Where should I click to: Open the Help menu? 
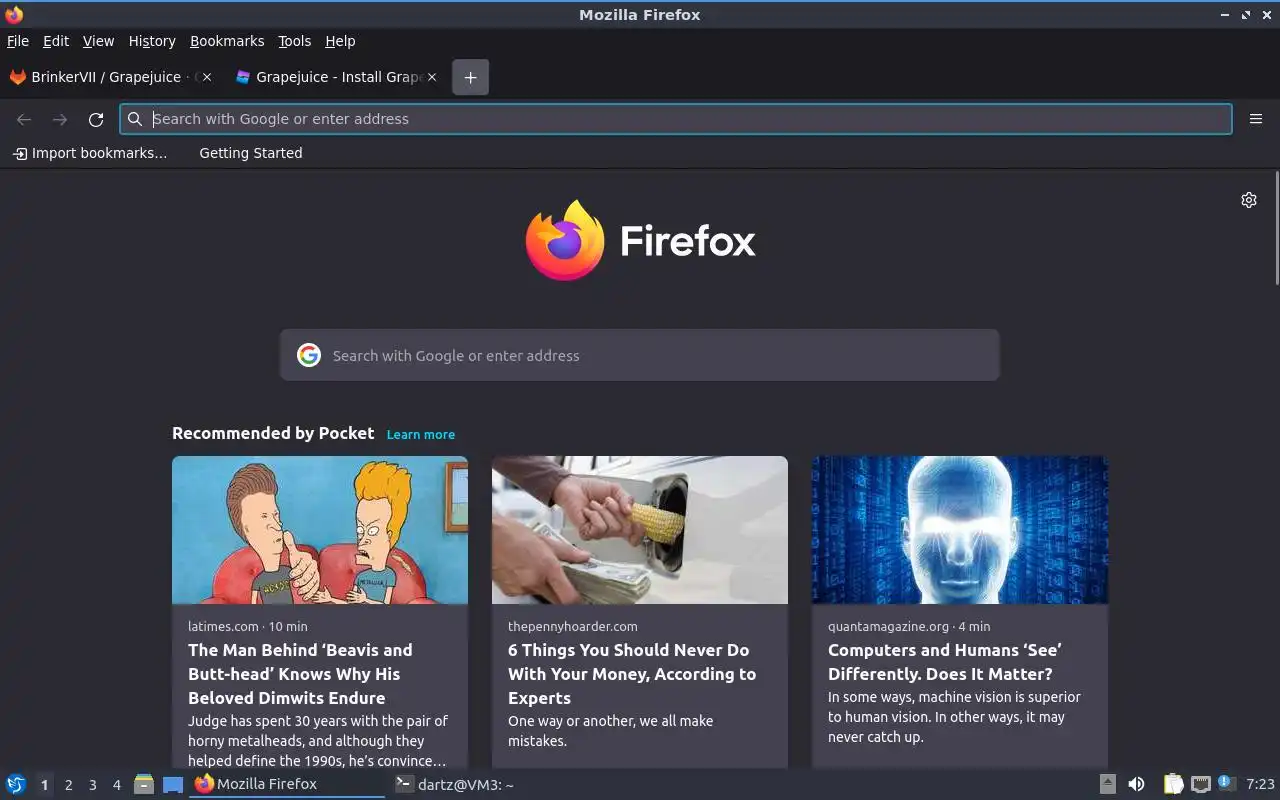pos(340,41)
